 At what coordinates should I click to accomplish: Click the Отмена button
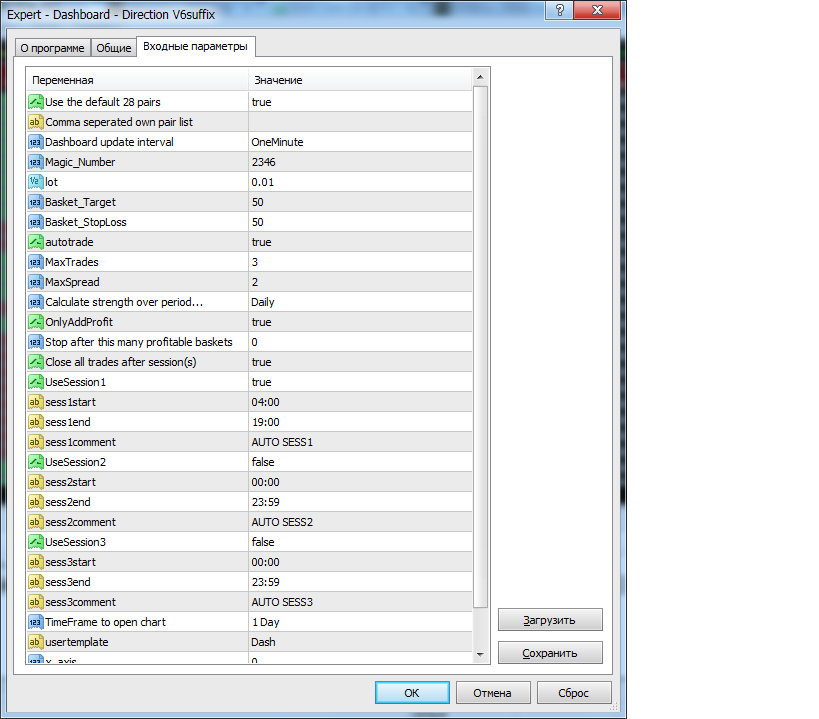(493, 693)
